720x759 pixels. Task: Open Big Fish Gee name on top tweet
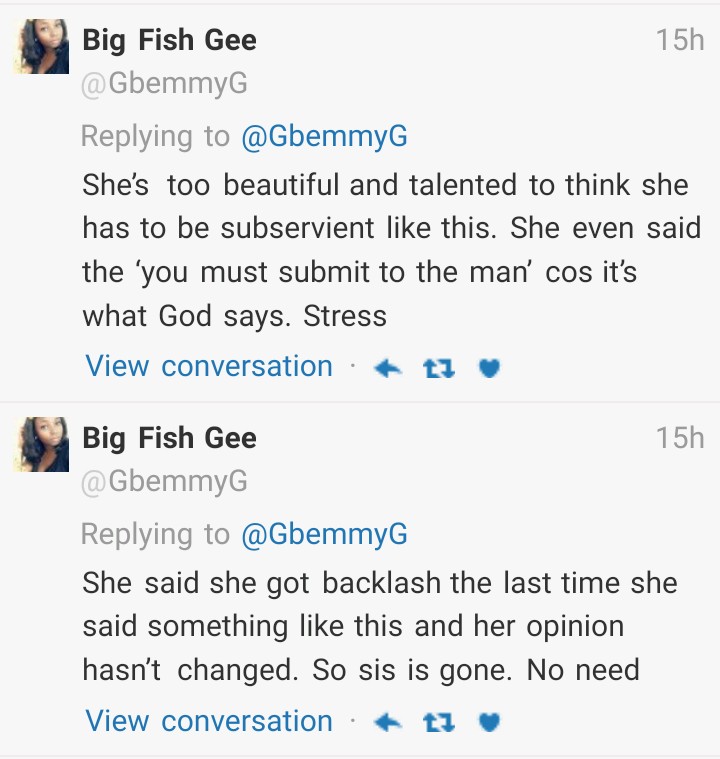coord(169,41)
